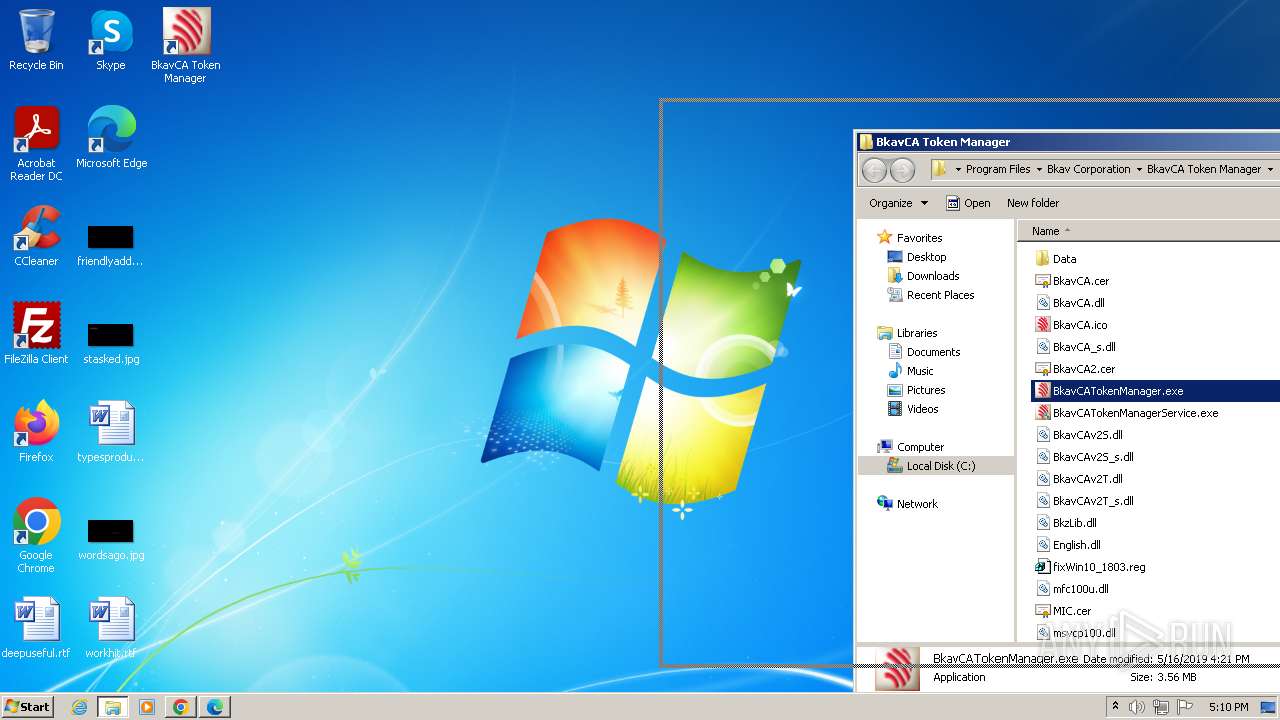Launch Microsoft Edge desktop shortcut
1280x720 pixels.
pyautogui.click(x=111, y=138)
